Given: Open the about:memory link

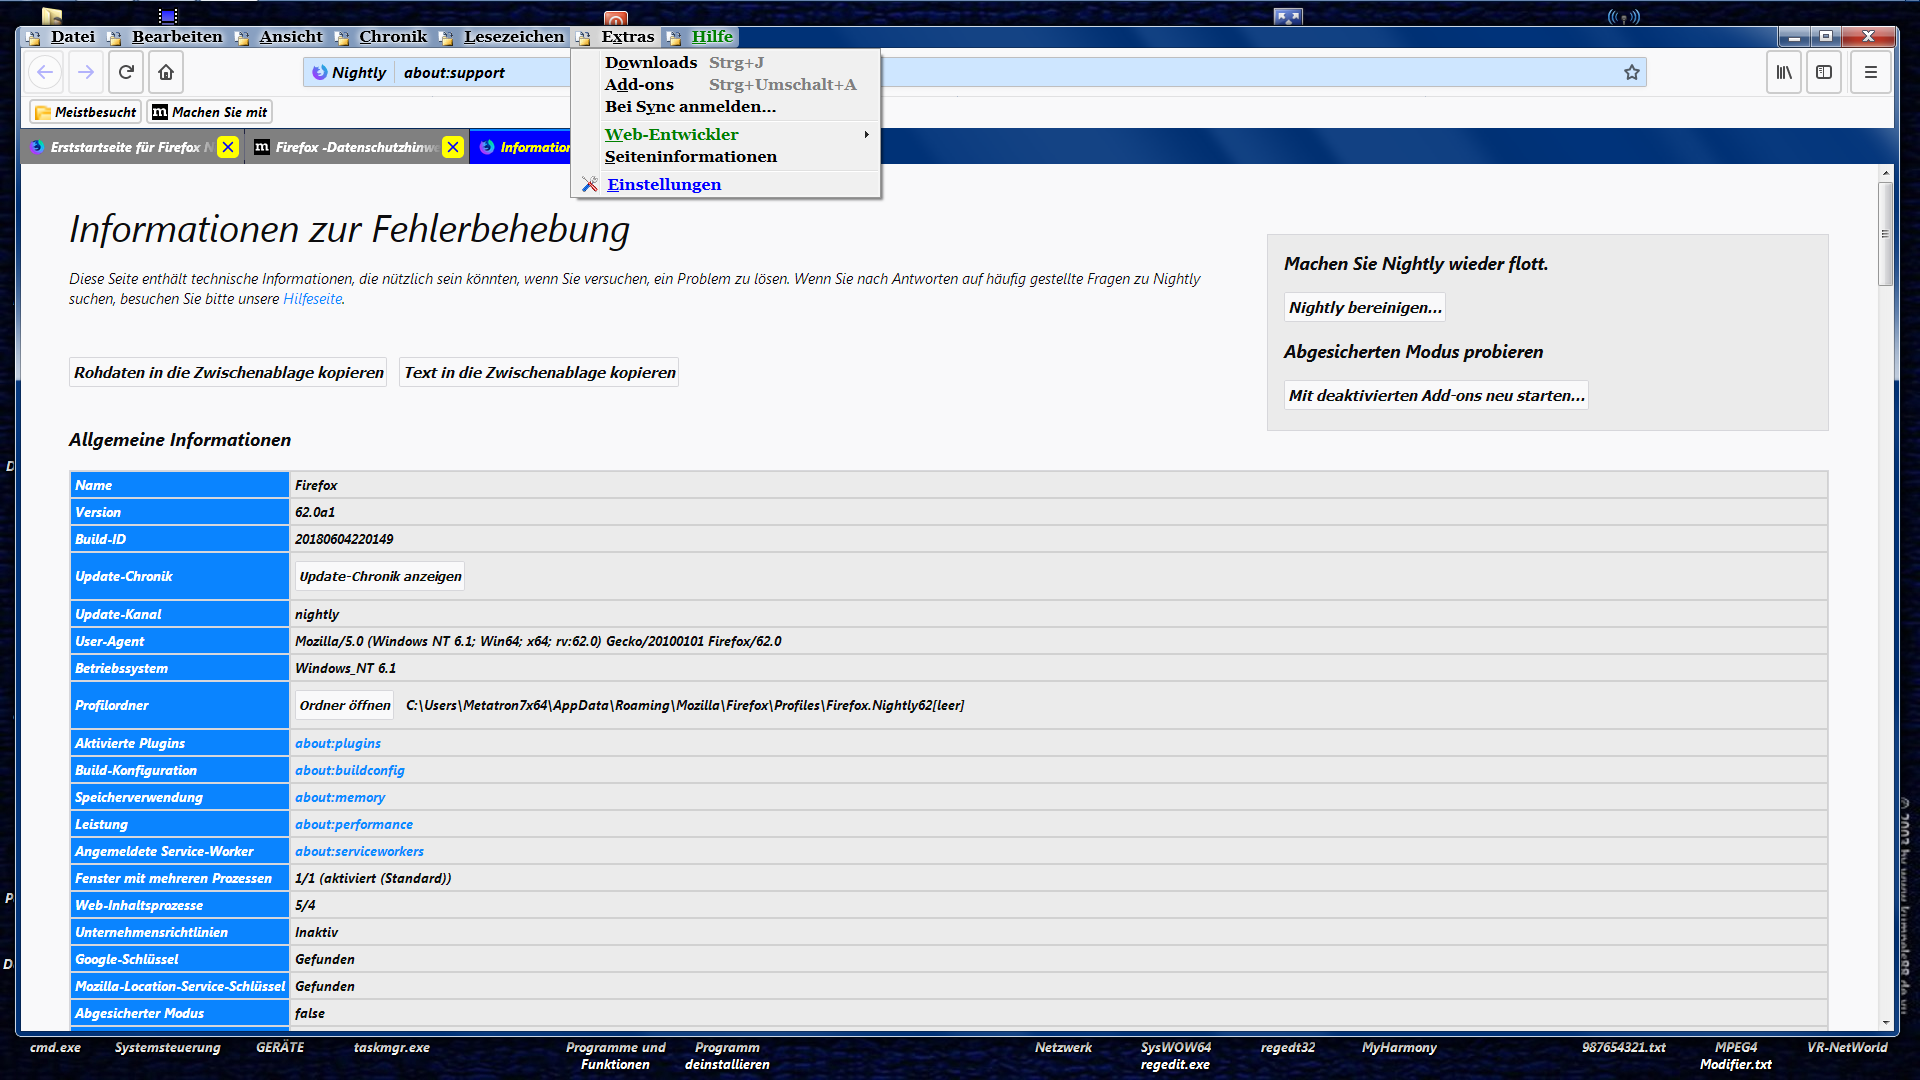Looking at the screenshot, I should [340, 797].
